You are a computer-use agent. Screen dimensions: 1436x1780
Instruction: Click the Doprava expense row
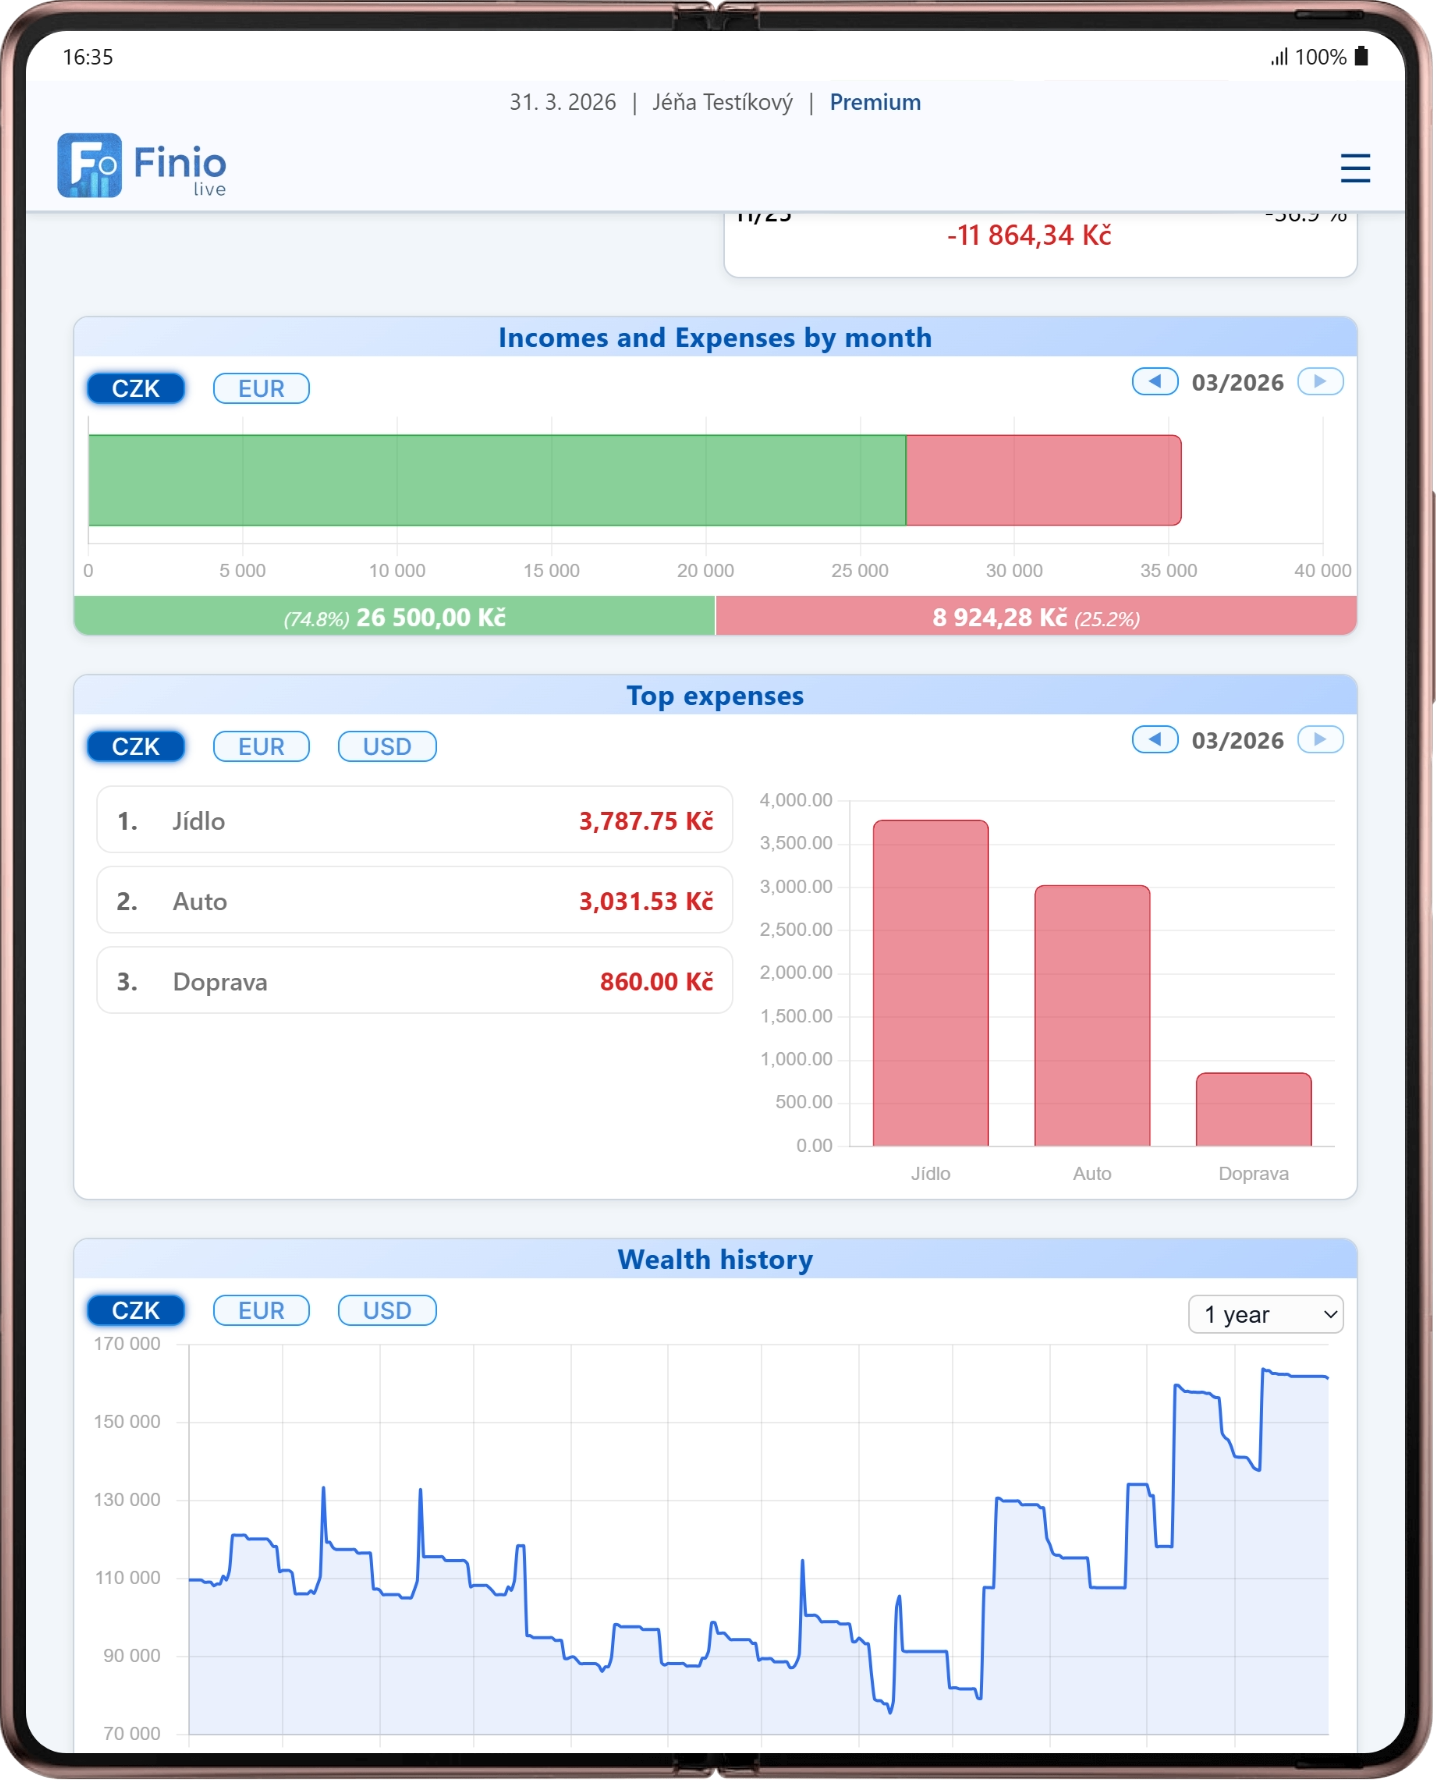414,982
